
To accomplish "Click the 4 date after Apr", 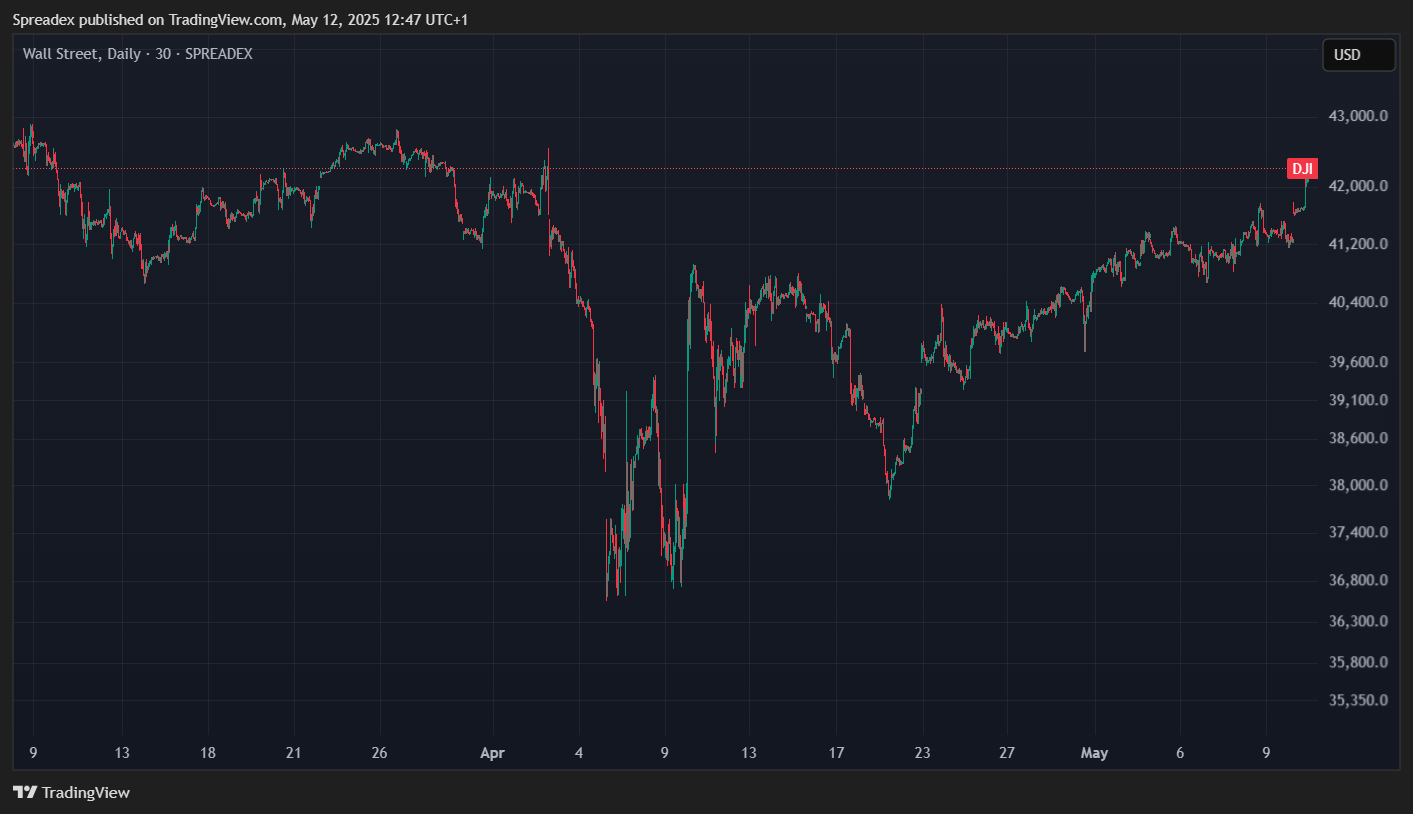I will [579, 753].
